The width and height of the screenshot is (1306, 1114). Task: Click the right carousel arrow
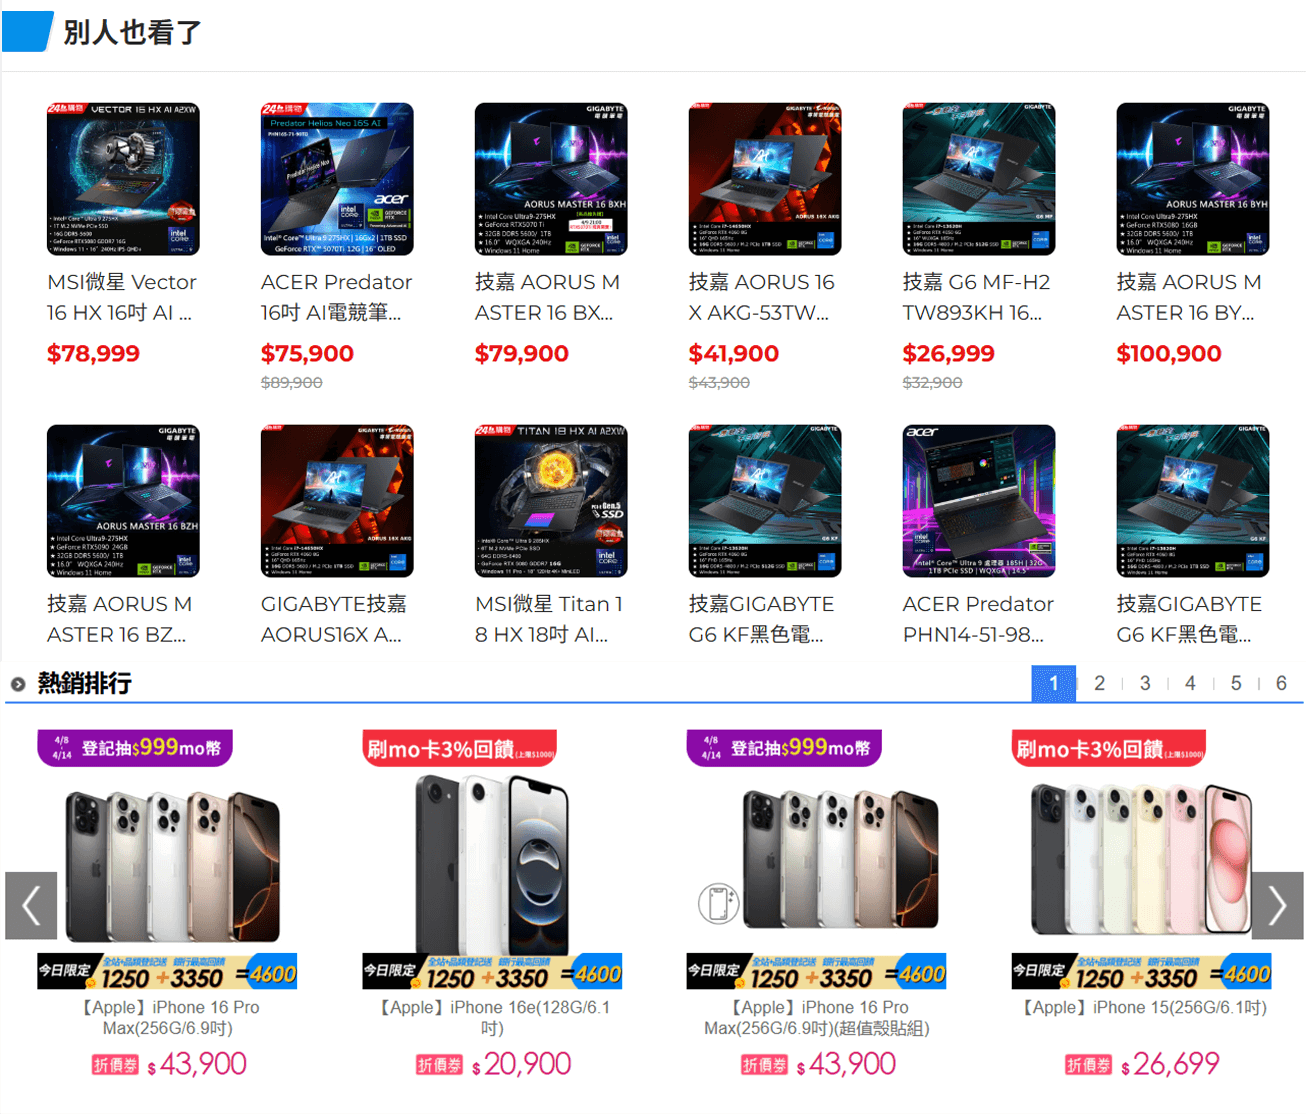(1277, 906)
